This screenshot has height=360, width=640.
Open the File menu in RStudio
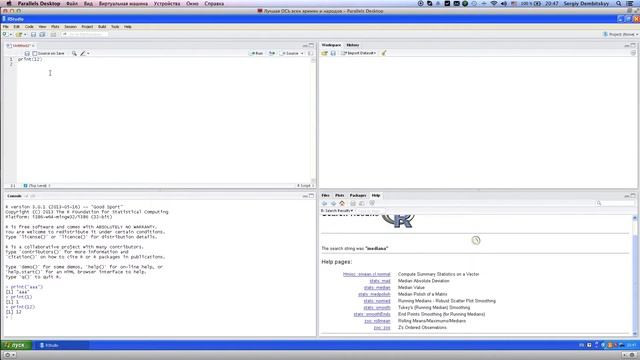point(6,27)
